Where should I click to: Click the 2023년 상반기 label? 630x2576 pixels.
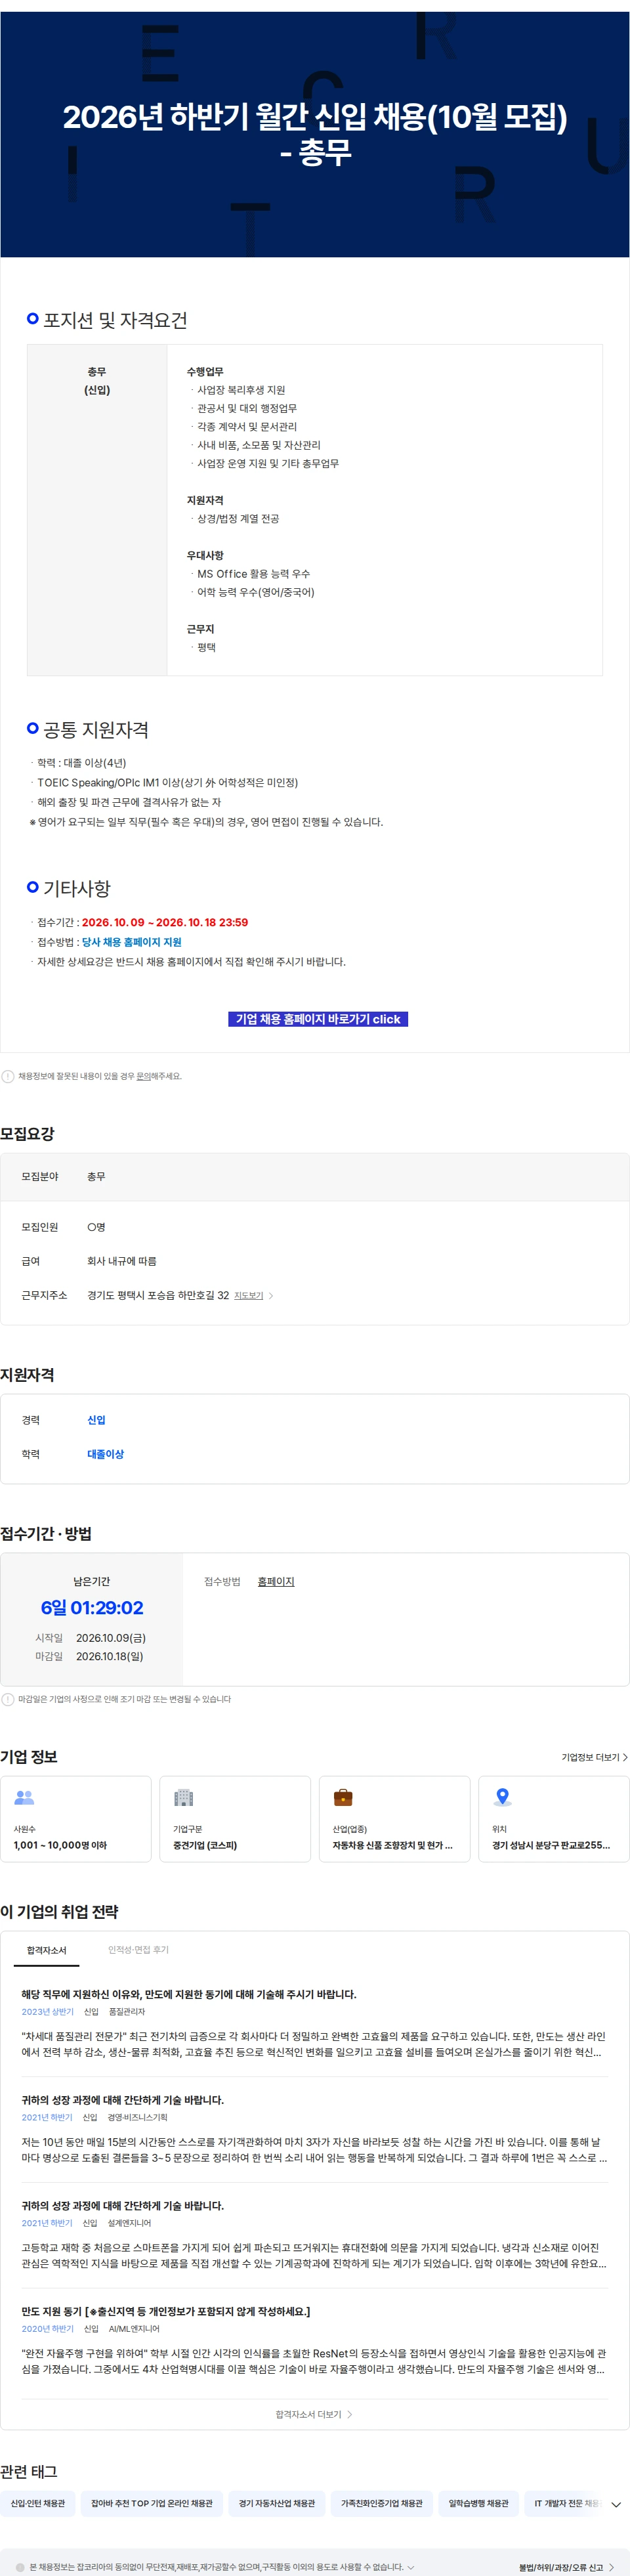[48, 2011]
